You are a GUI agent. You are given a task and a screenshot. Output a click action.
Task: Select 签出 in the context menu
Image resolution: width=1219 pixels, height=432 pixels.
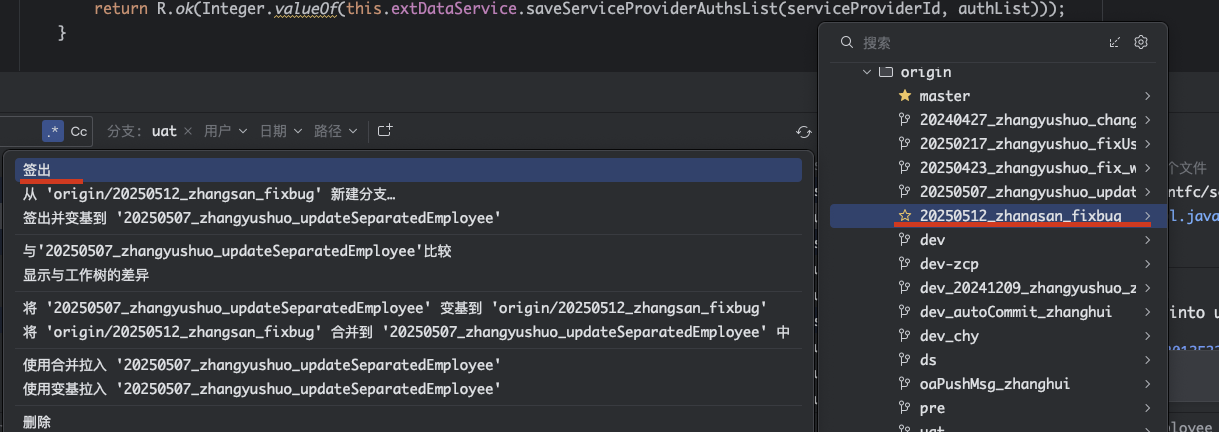[x=37, y=170]
